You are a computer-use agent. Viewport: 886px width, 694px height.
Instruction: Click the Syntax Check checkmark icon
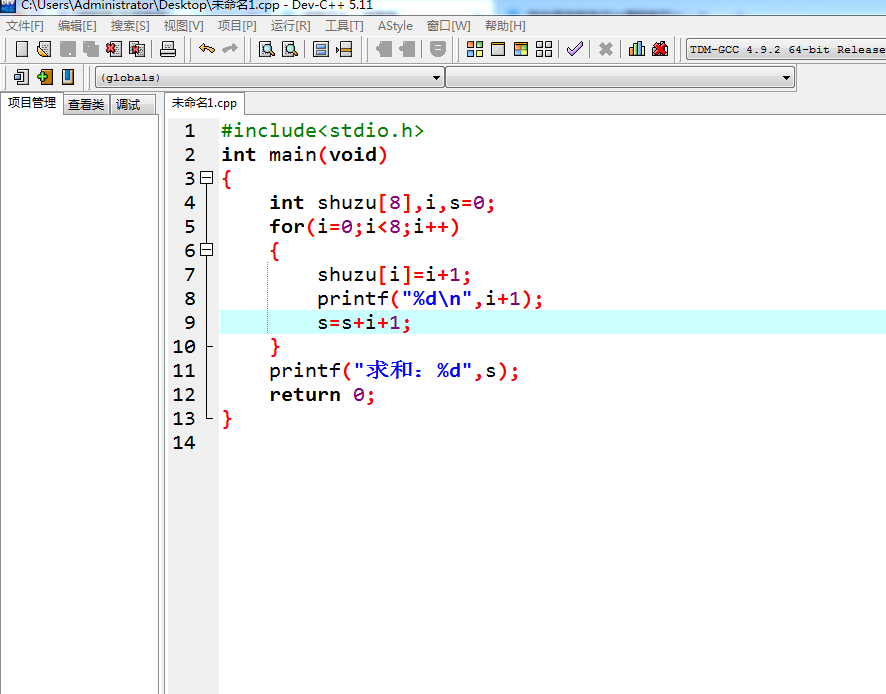tap(575, 49)
